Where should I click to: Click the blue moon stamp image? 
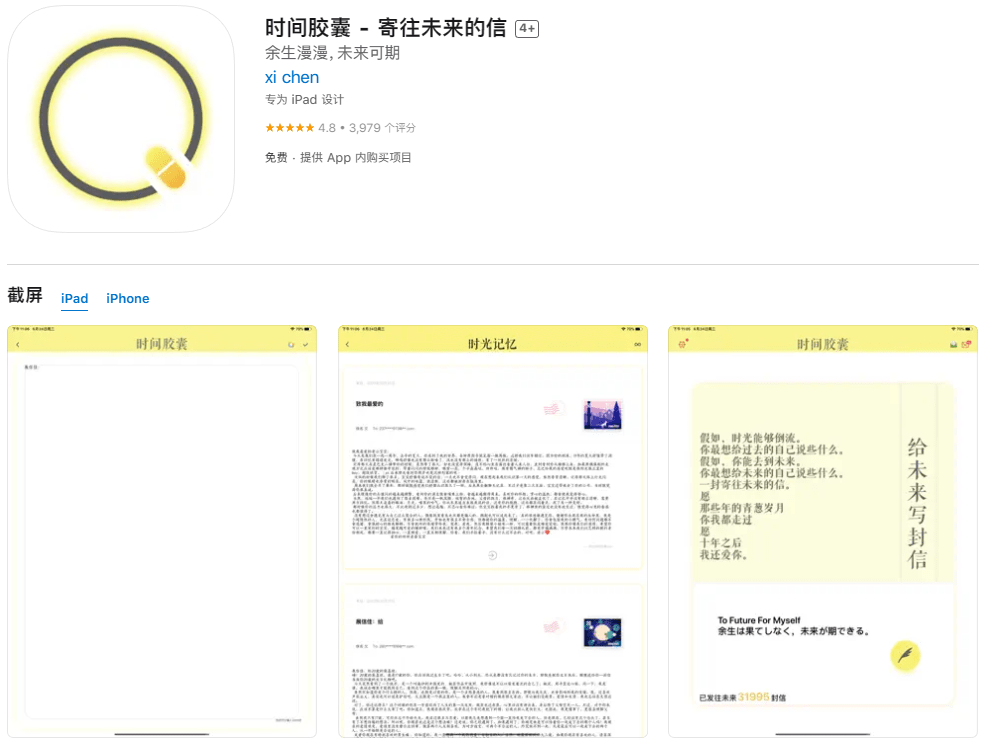602,632
